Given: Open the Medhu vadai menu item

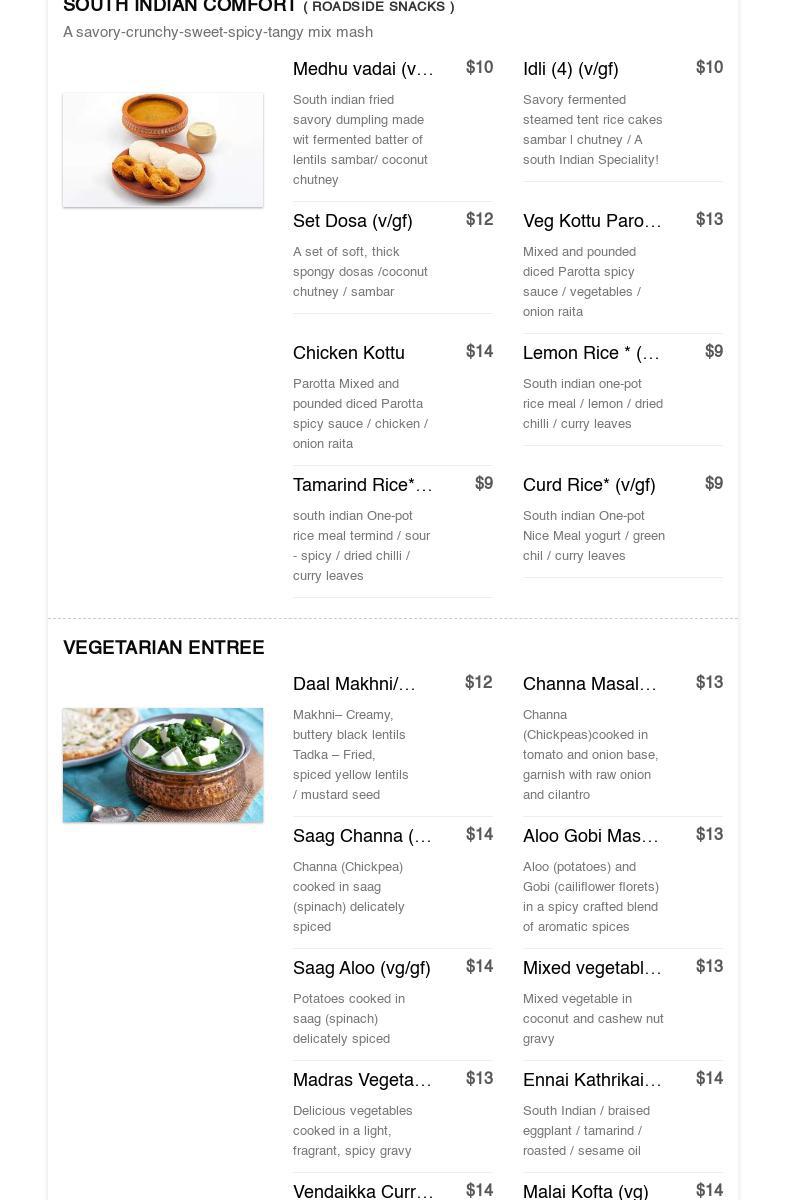Looking at the screenshot, I should [363, 69].
